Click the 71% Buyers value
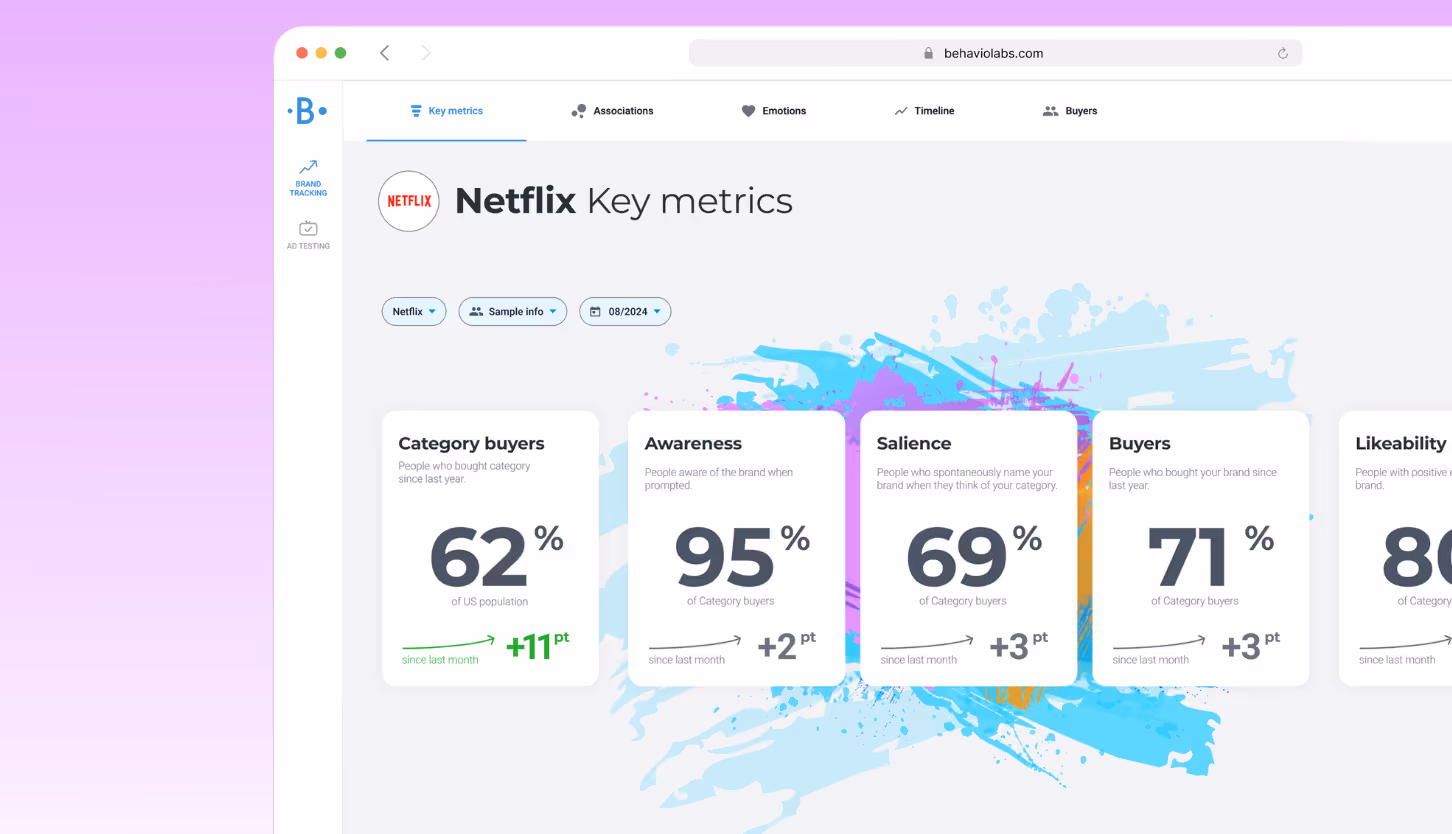The width and height of the screenshot is (1452, 834). pos(1210,557)
